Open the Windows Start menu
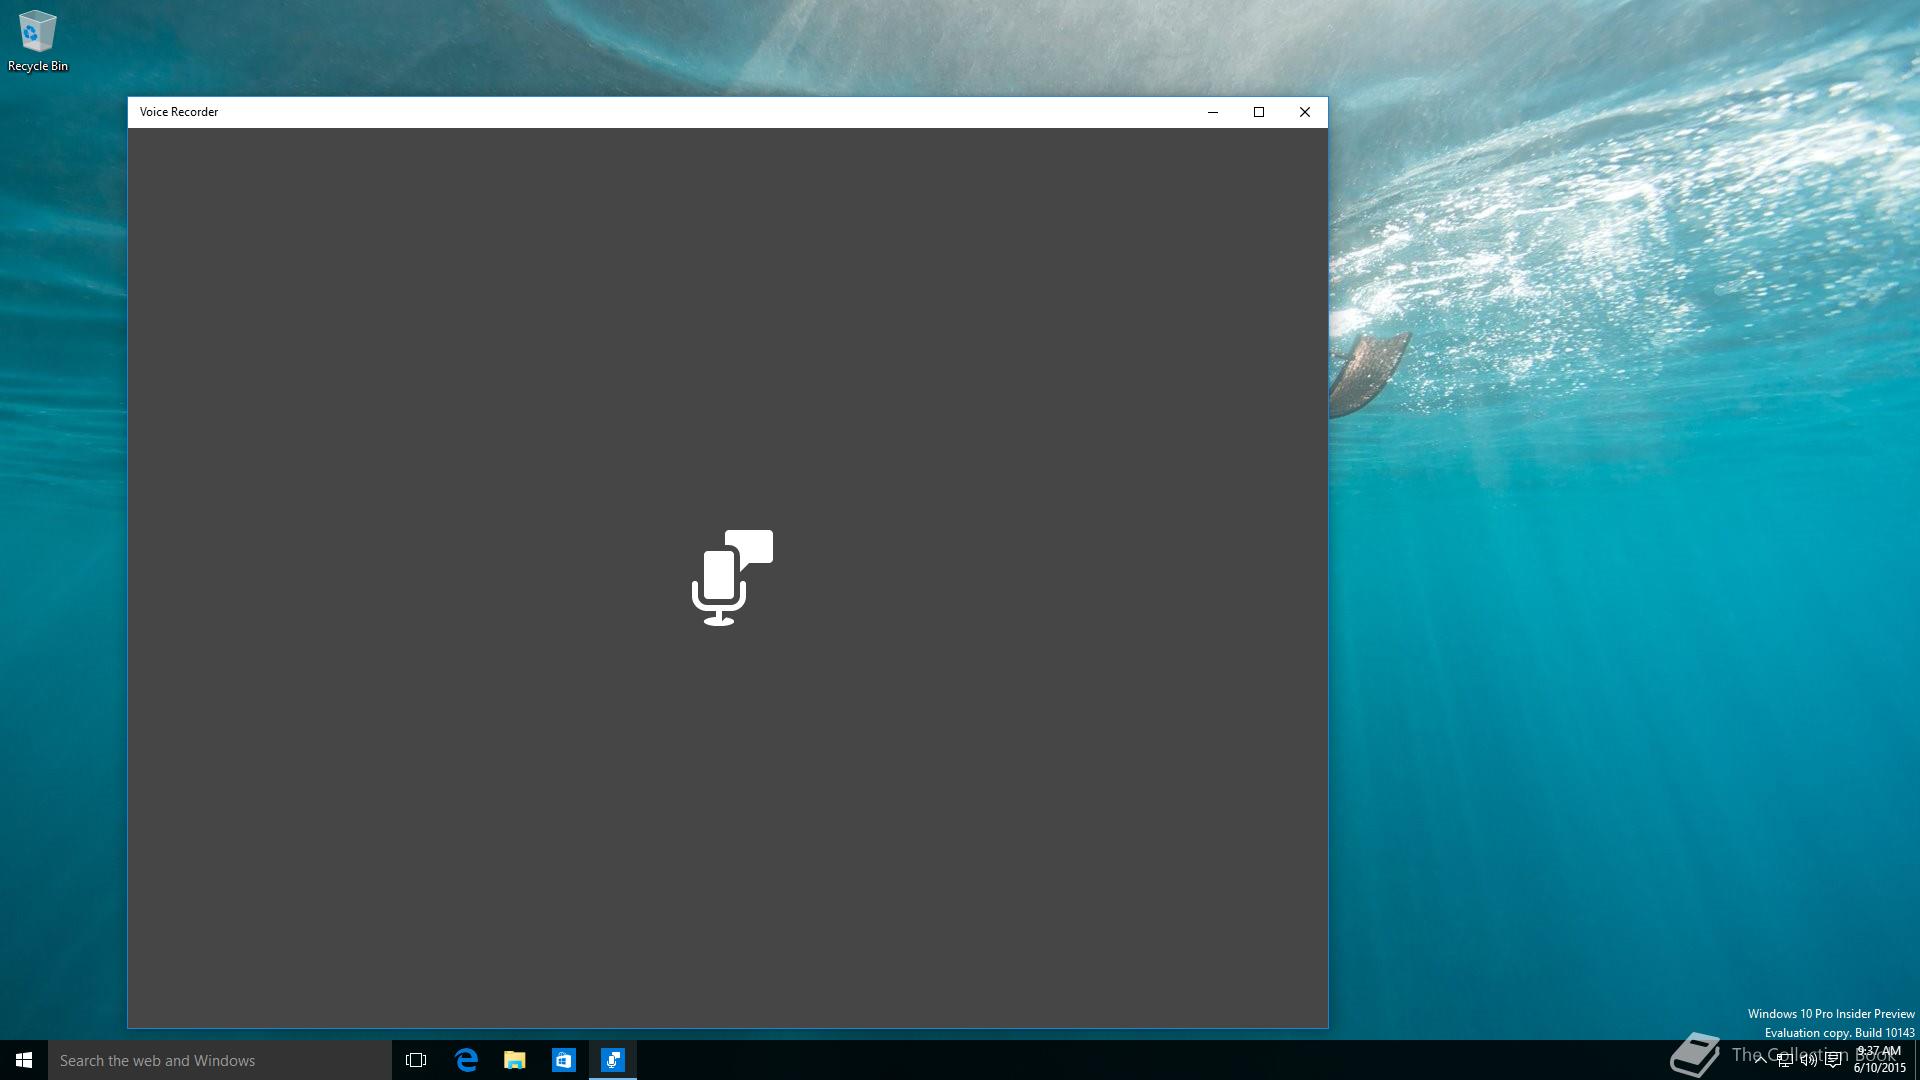 click(x=24, y=1060)
